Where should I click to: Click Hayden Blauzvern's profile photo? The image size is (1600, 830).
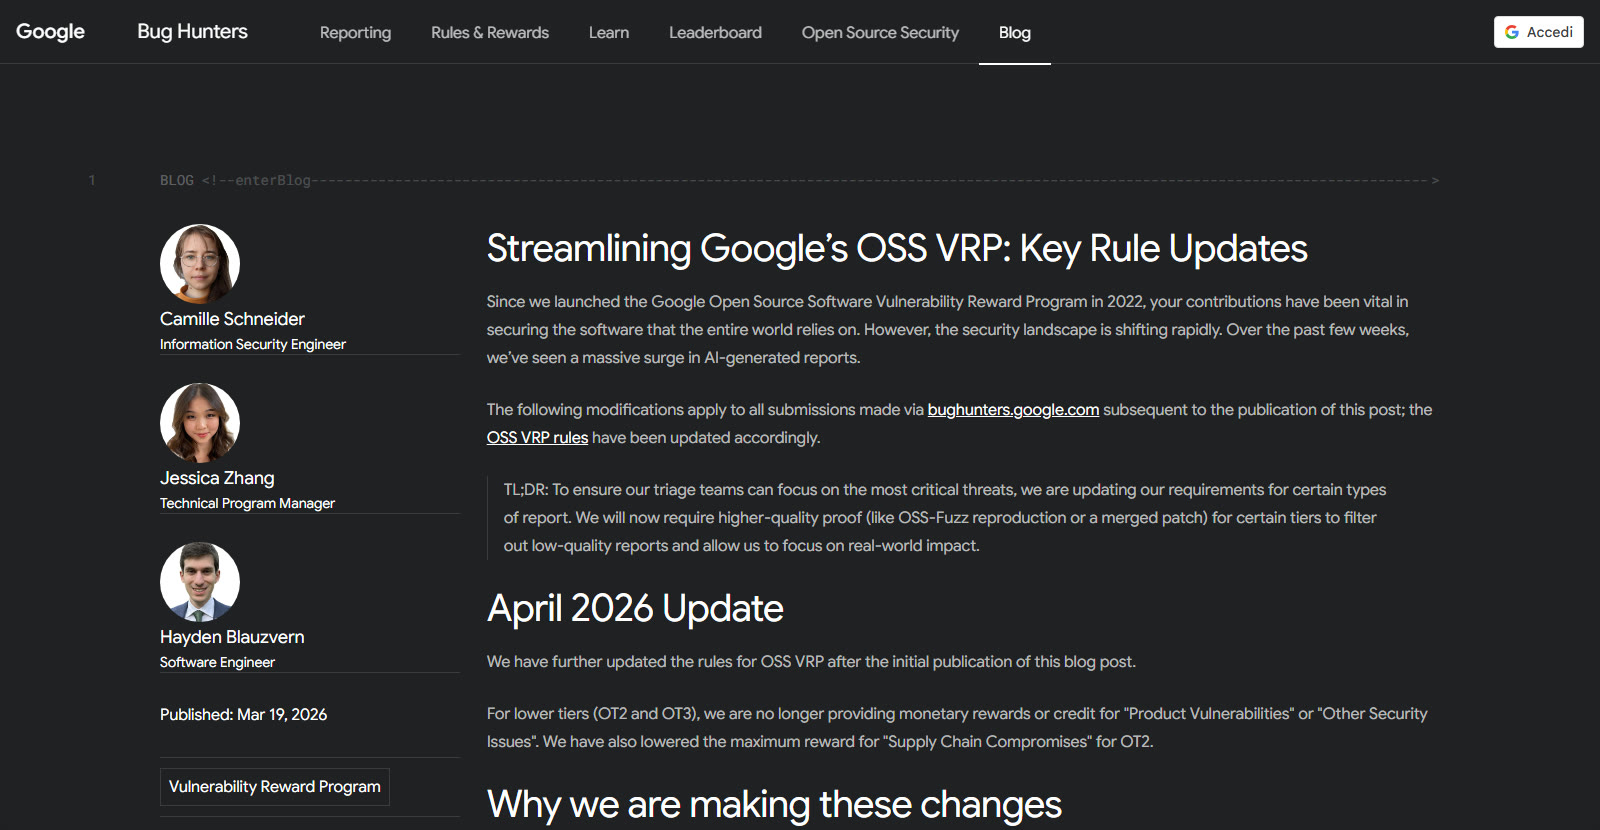(x=200, y=582)
